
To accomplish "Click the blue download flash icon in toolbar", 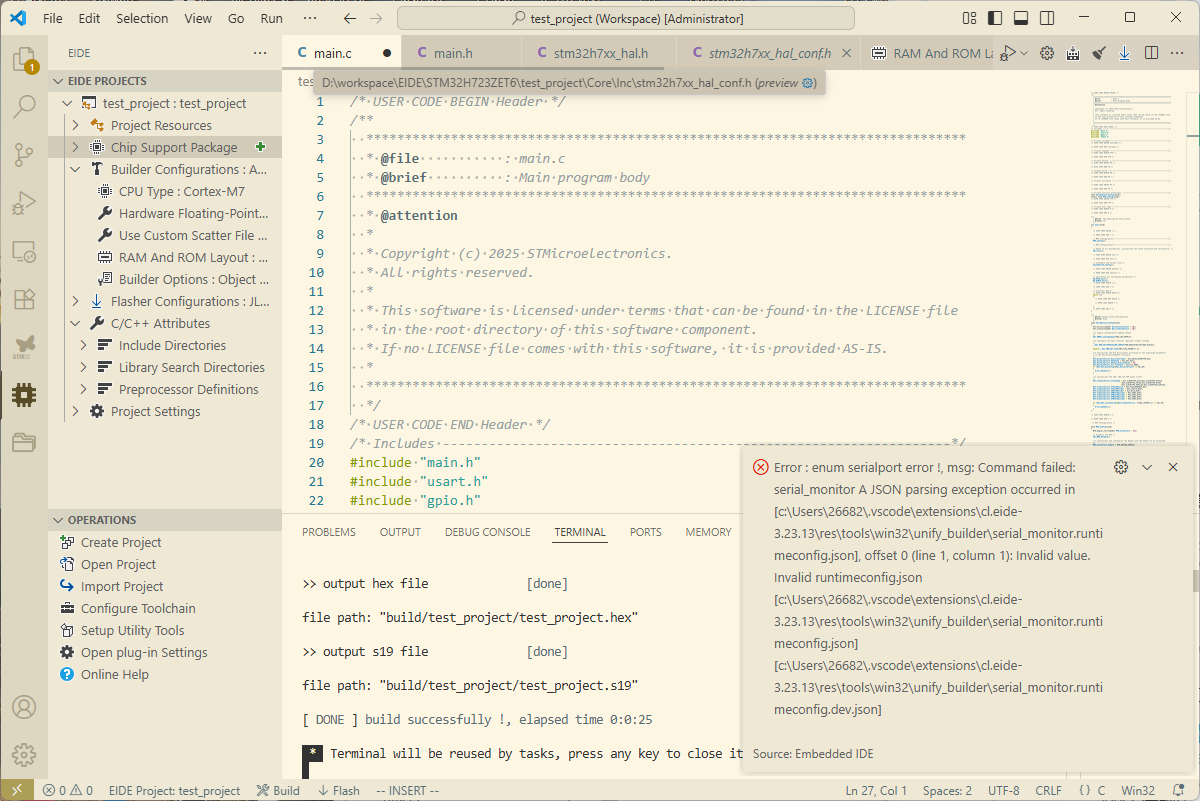I will [1125, 53].
